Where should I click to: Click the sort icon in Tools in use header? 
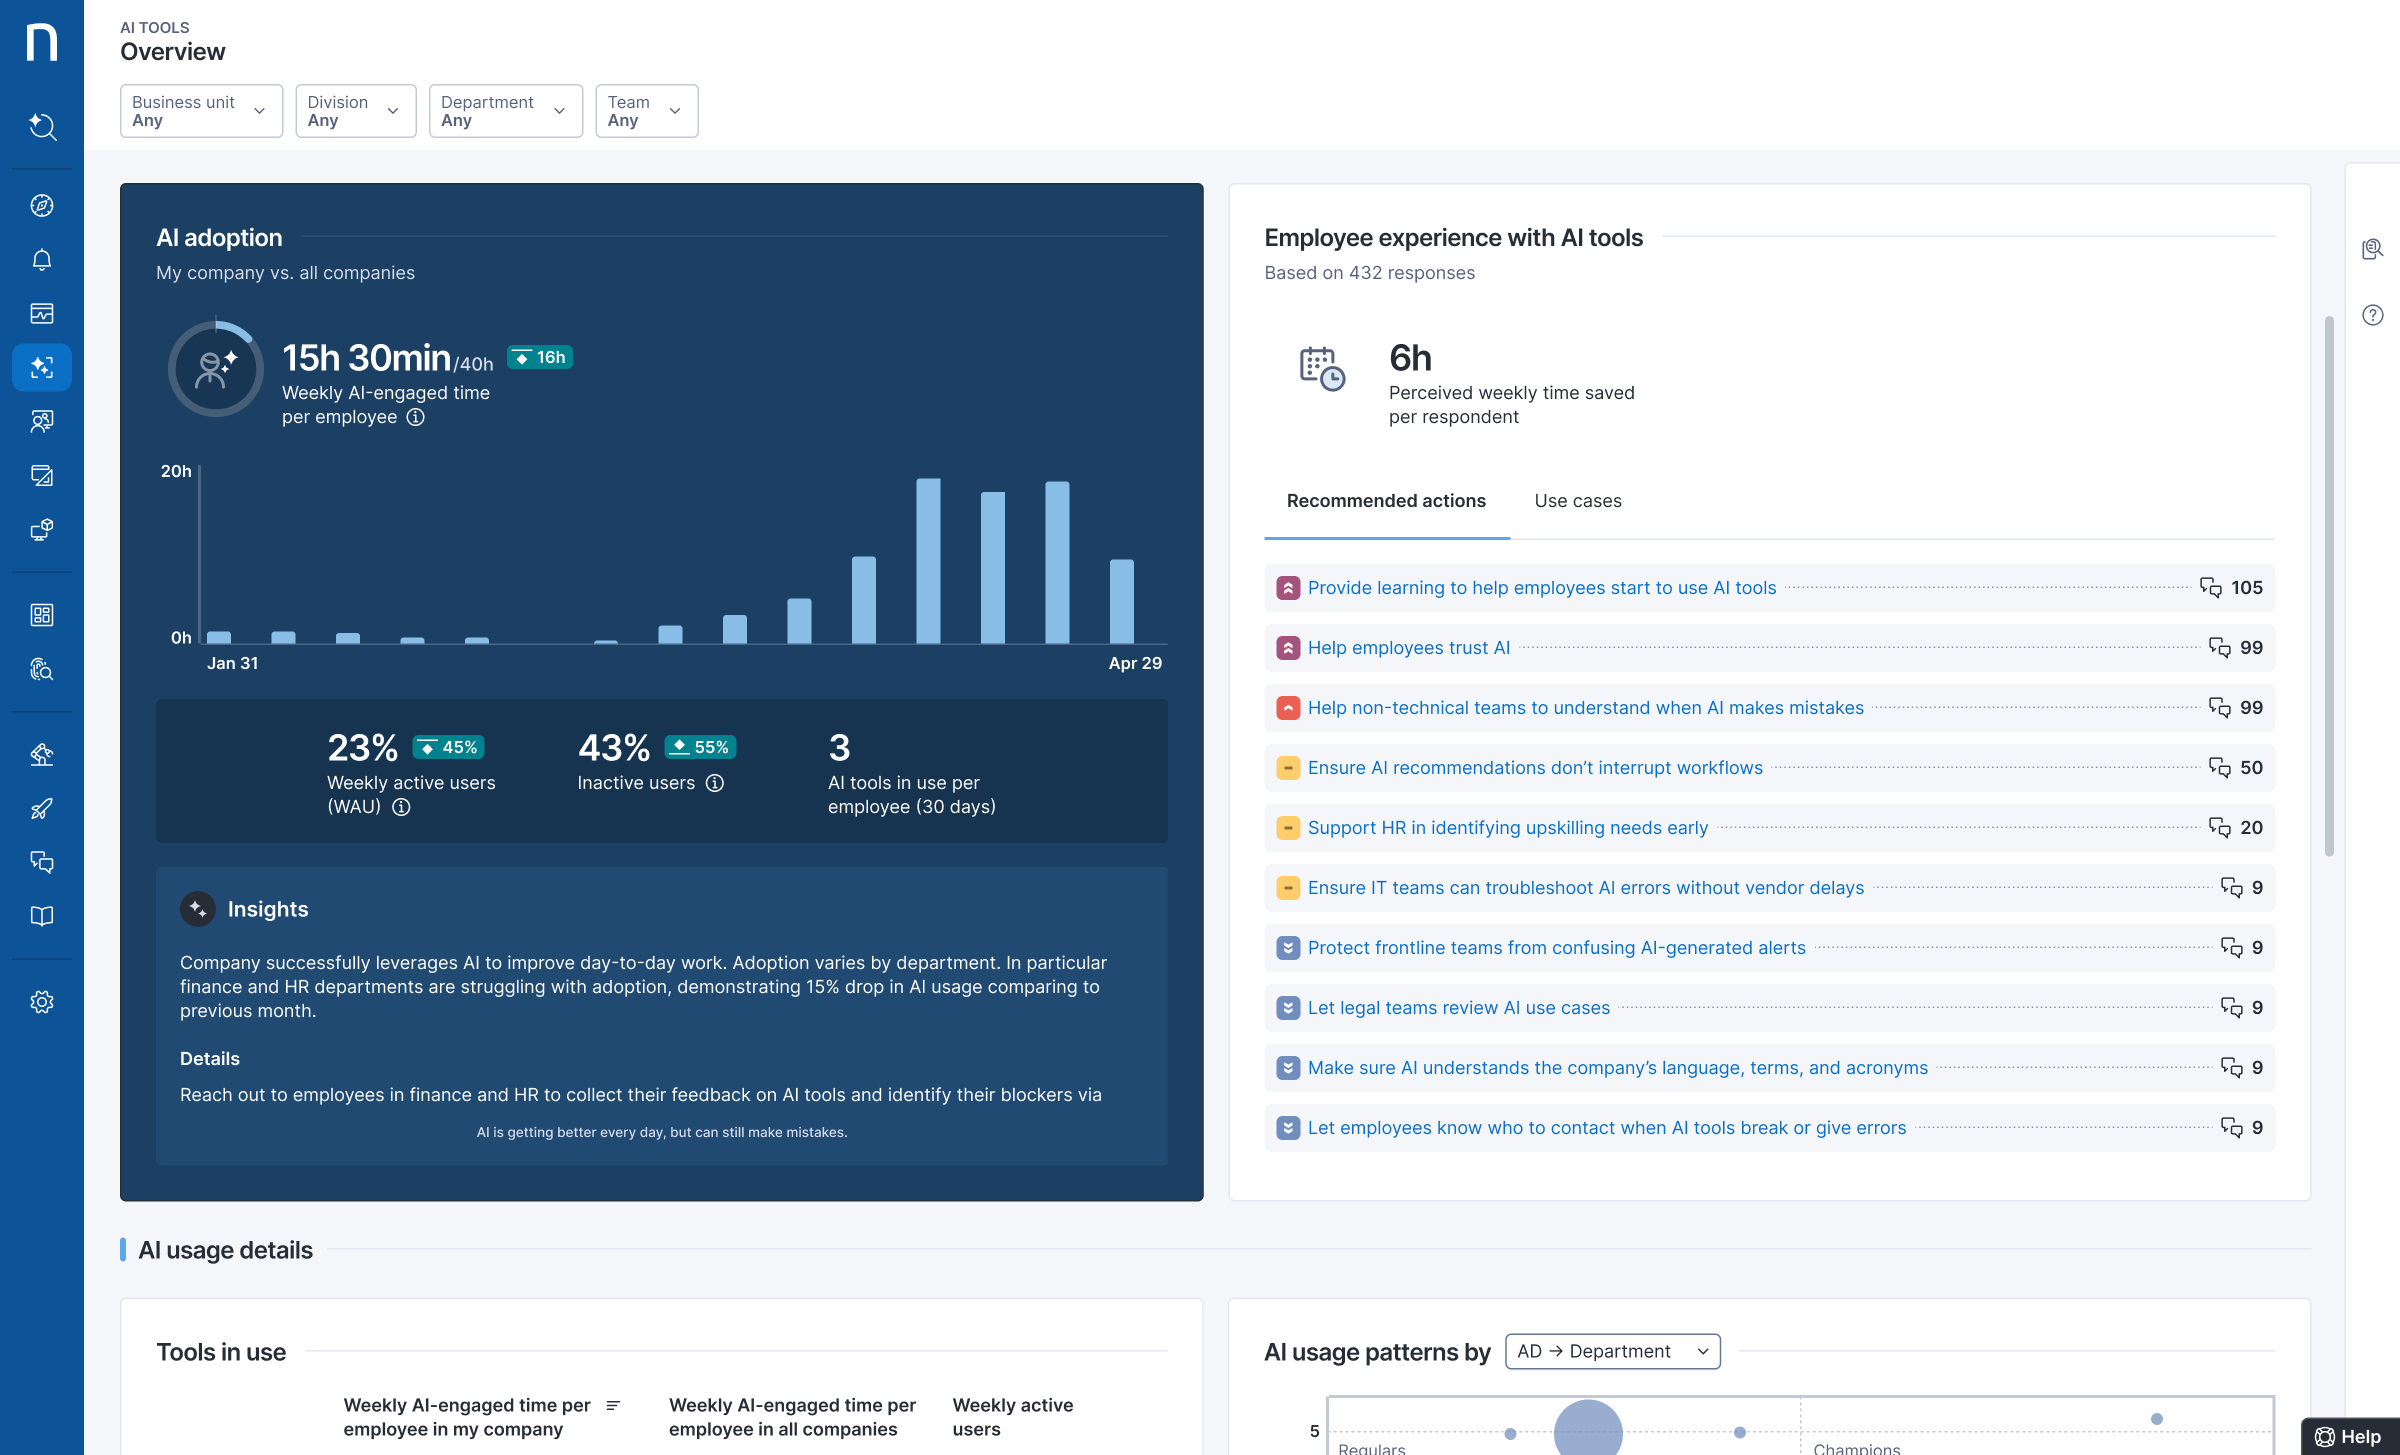pyautogui.click(x=613, y=1405)
